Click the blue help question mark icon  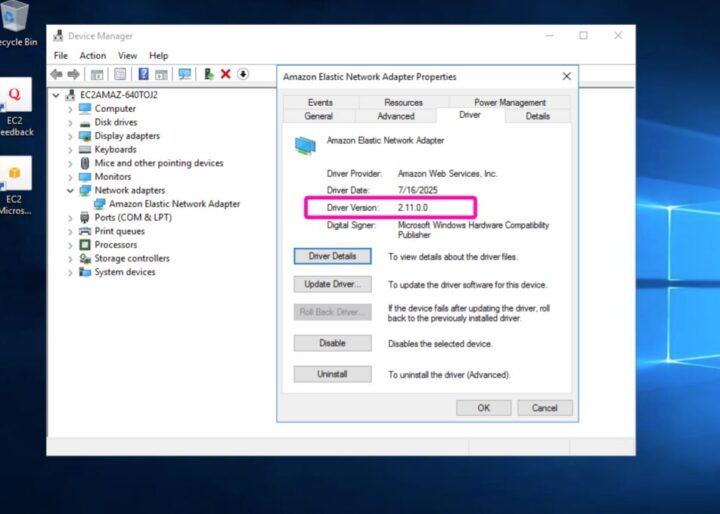pyautogui.click(x=143, y=74)
